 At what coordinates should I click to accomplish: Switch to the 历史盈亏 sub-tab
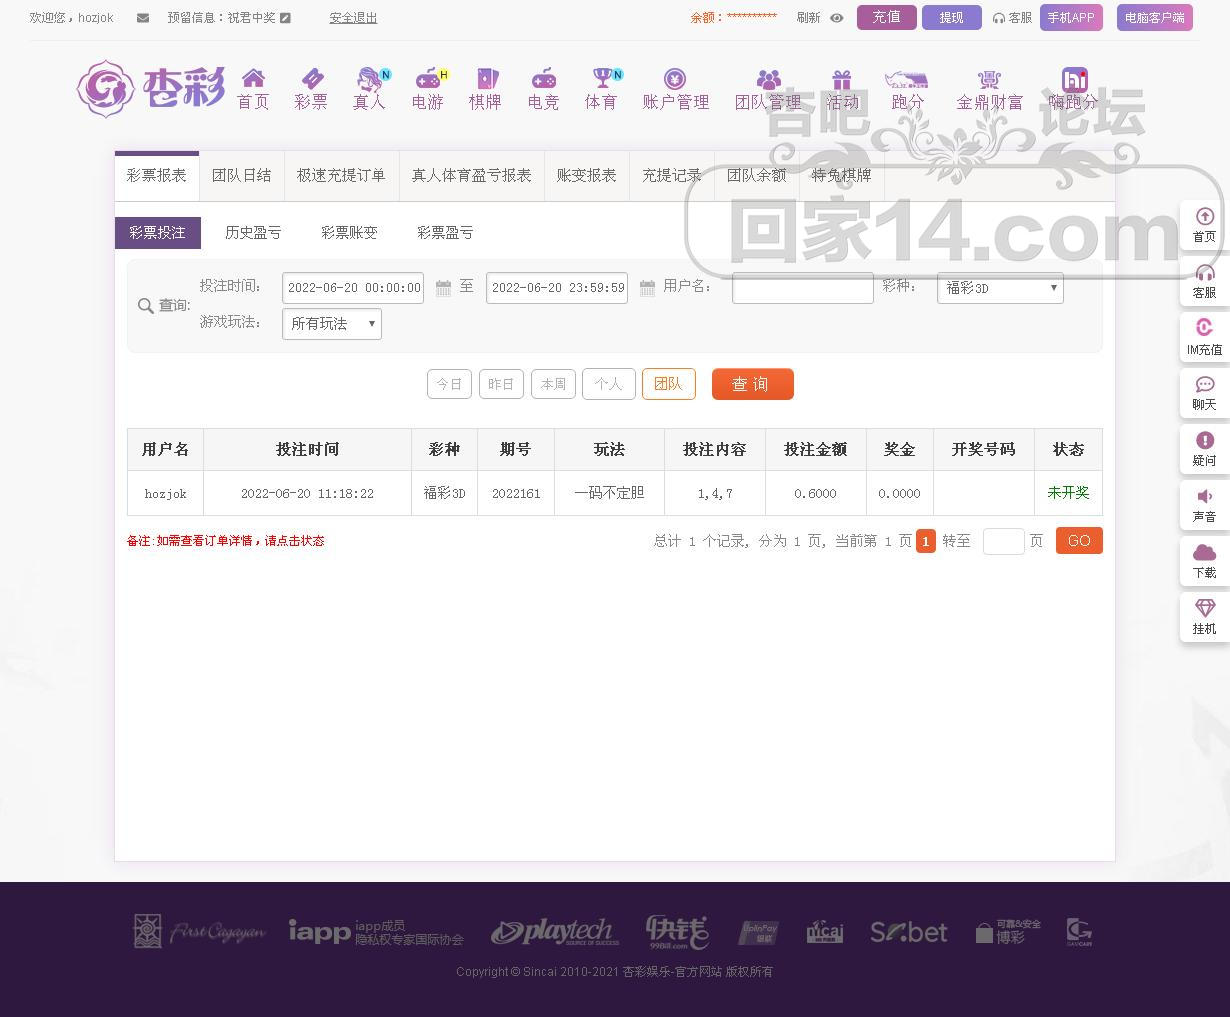pos(253,233)
